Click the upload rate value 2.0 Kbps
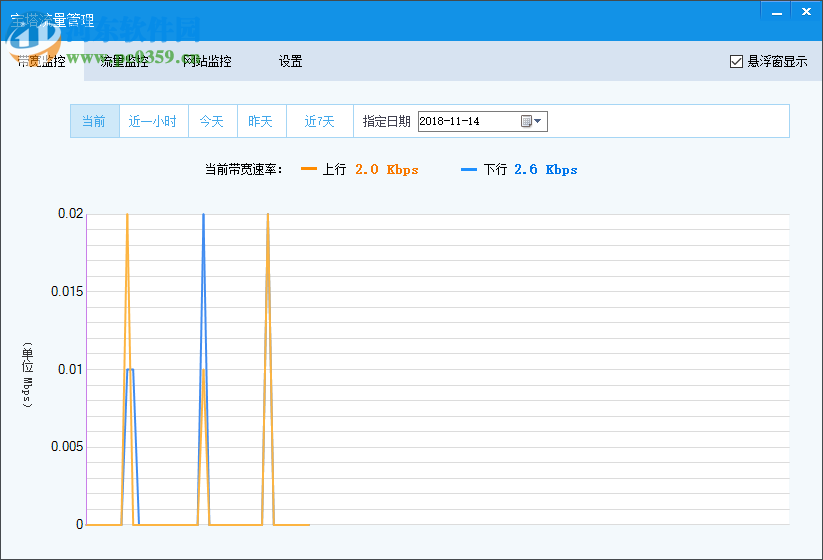 coord(387,170)
